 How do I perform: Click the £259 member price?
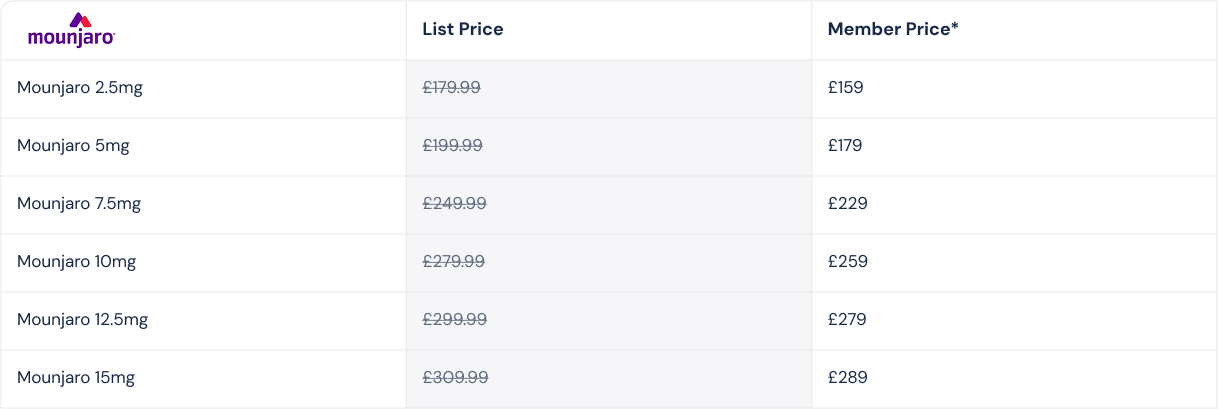(x=848, y=262)
